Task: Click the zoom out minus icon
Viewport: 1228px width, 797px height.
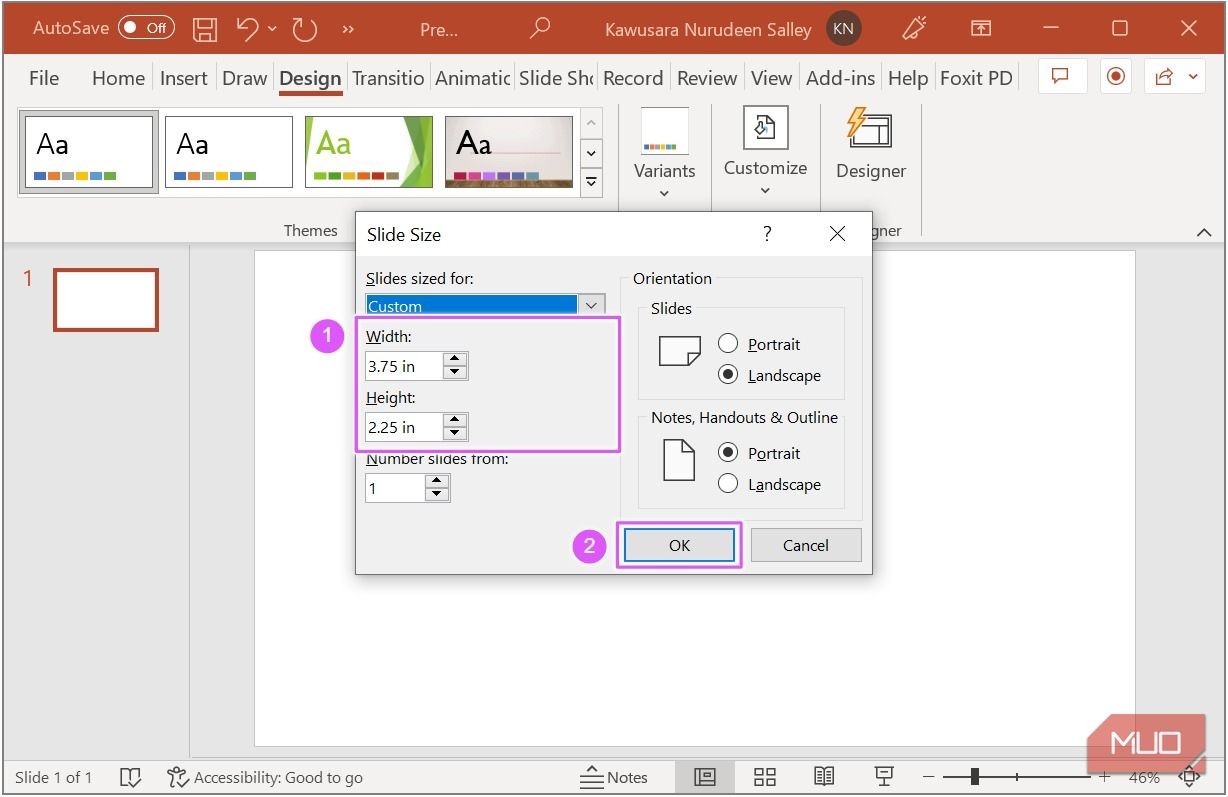Action: click(929, 777)
